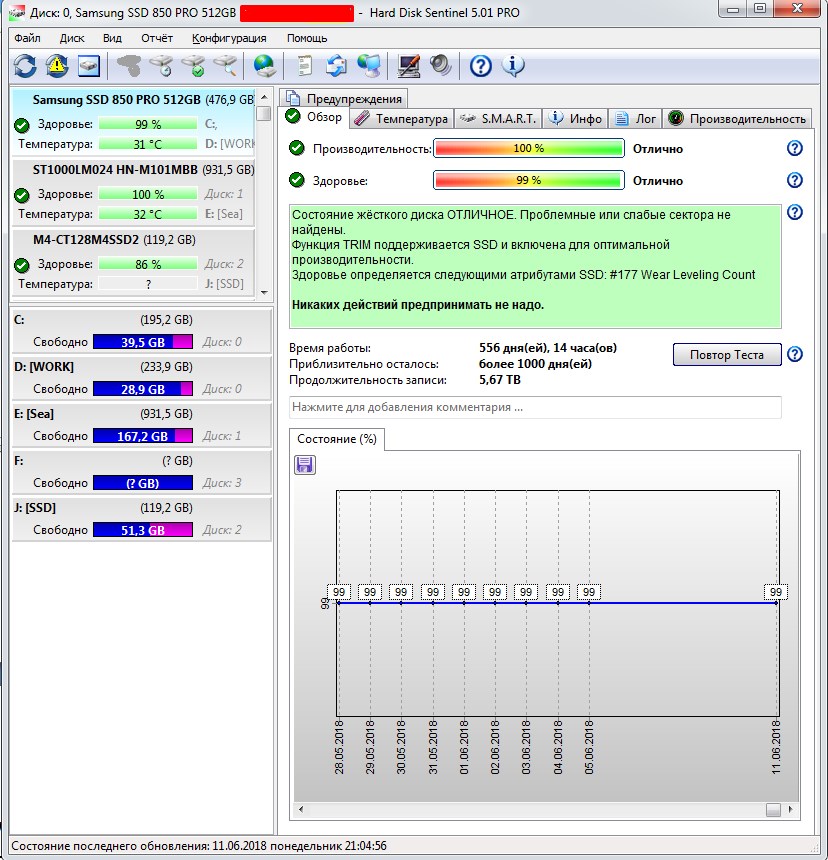Viewport: 828px width, 860px height.
Task: Click the value 556 дня(ей), 14 часа(ов)
Action: pos(548,348)
